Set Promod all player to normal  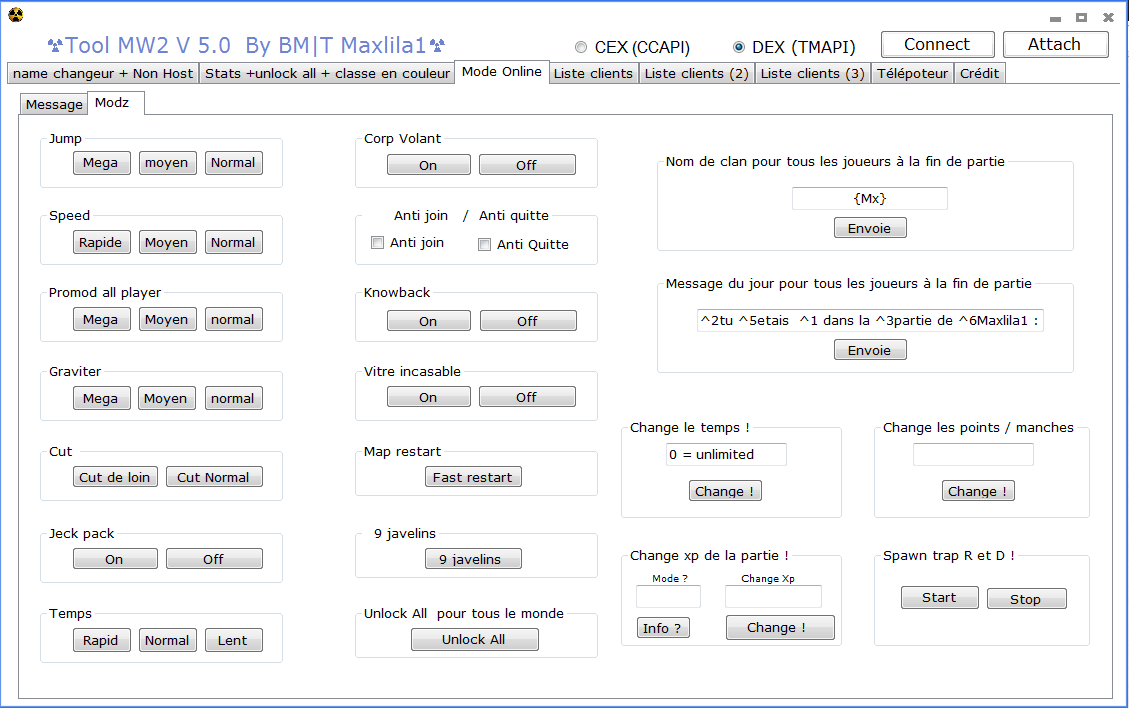pyautogui.click(x=233, y=320)
